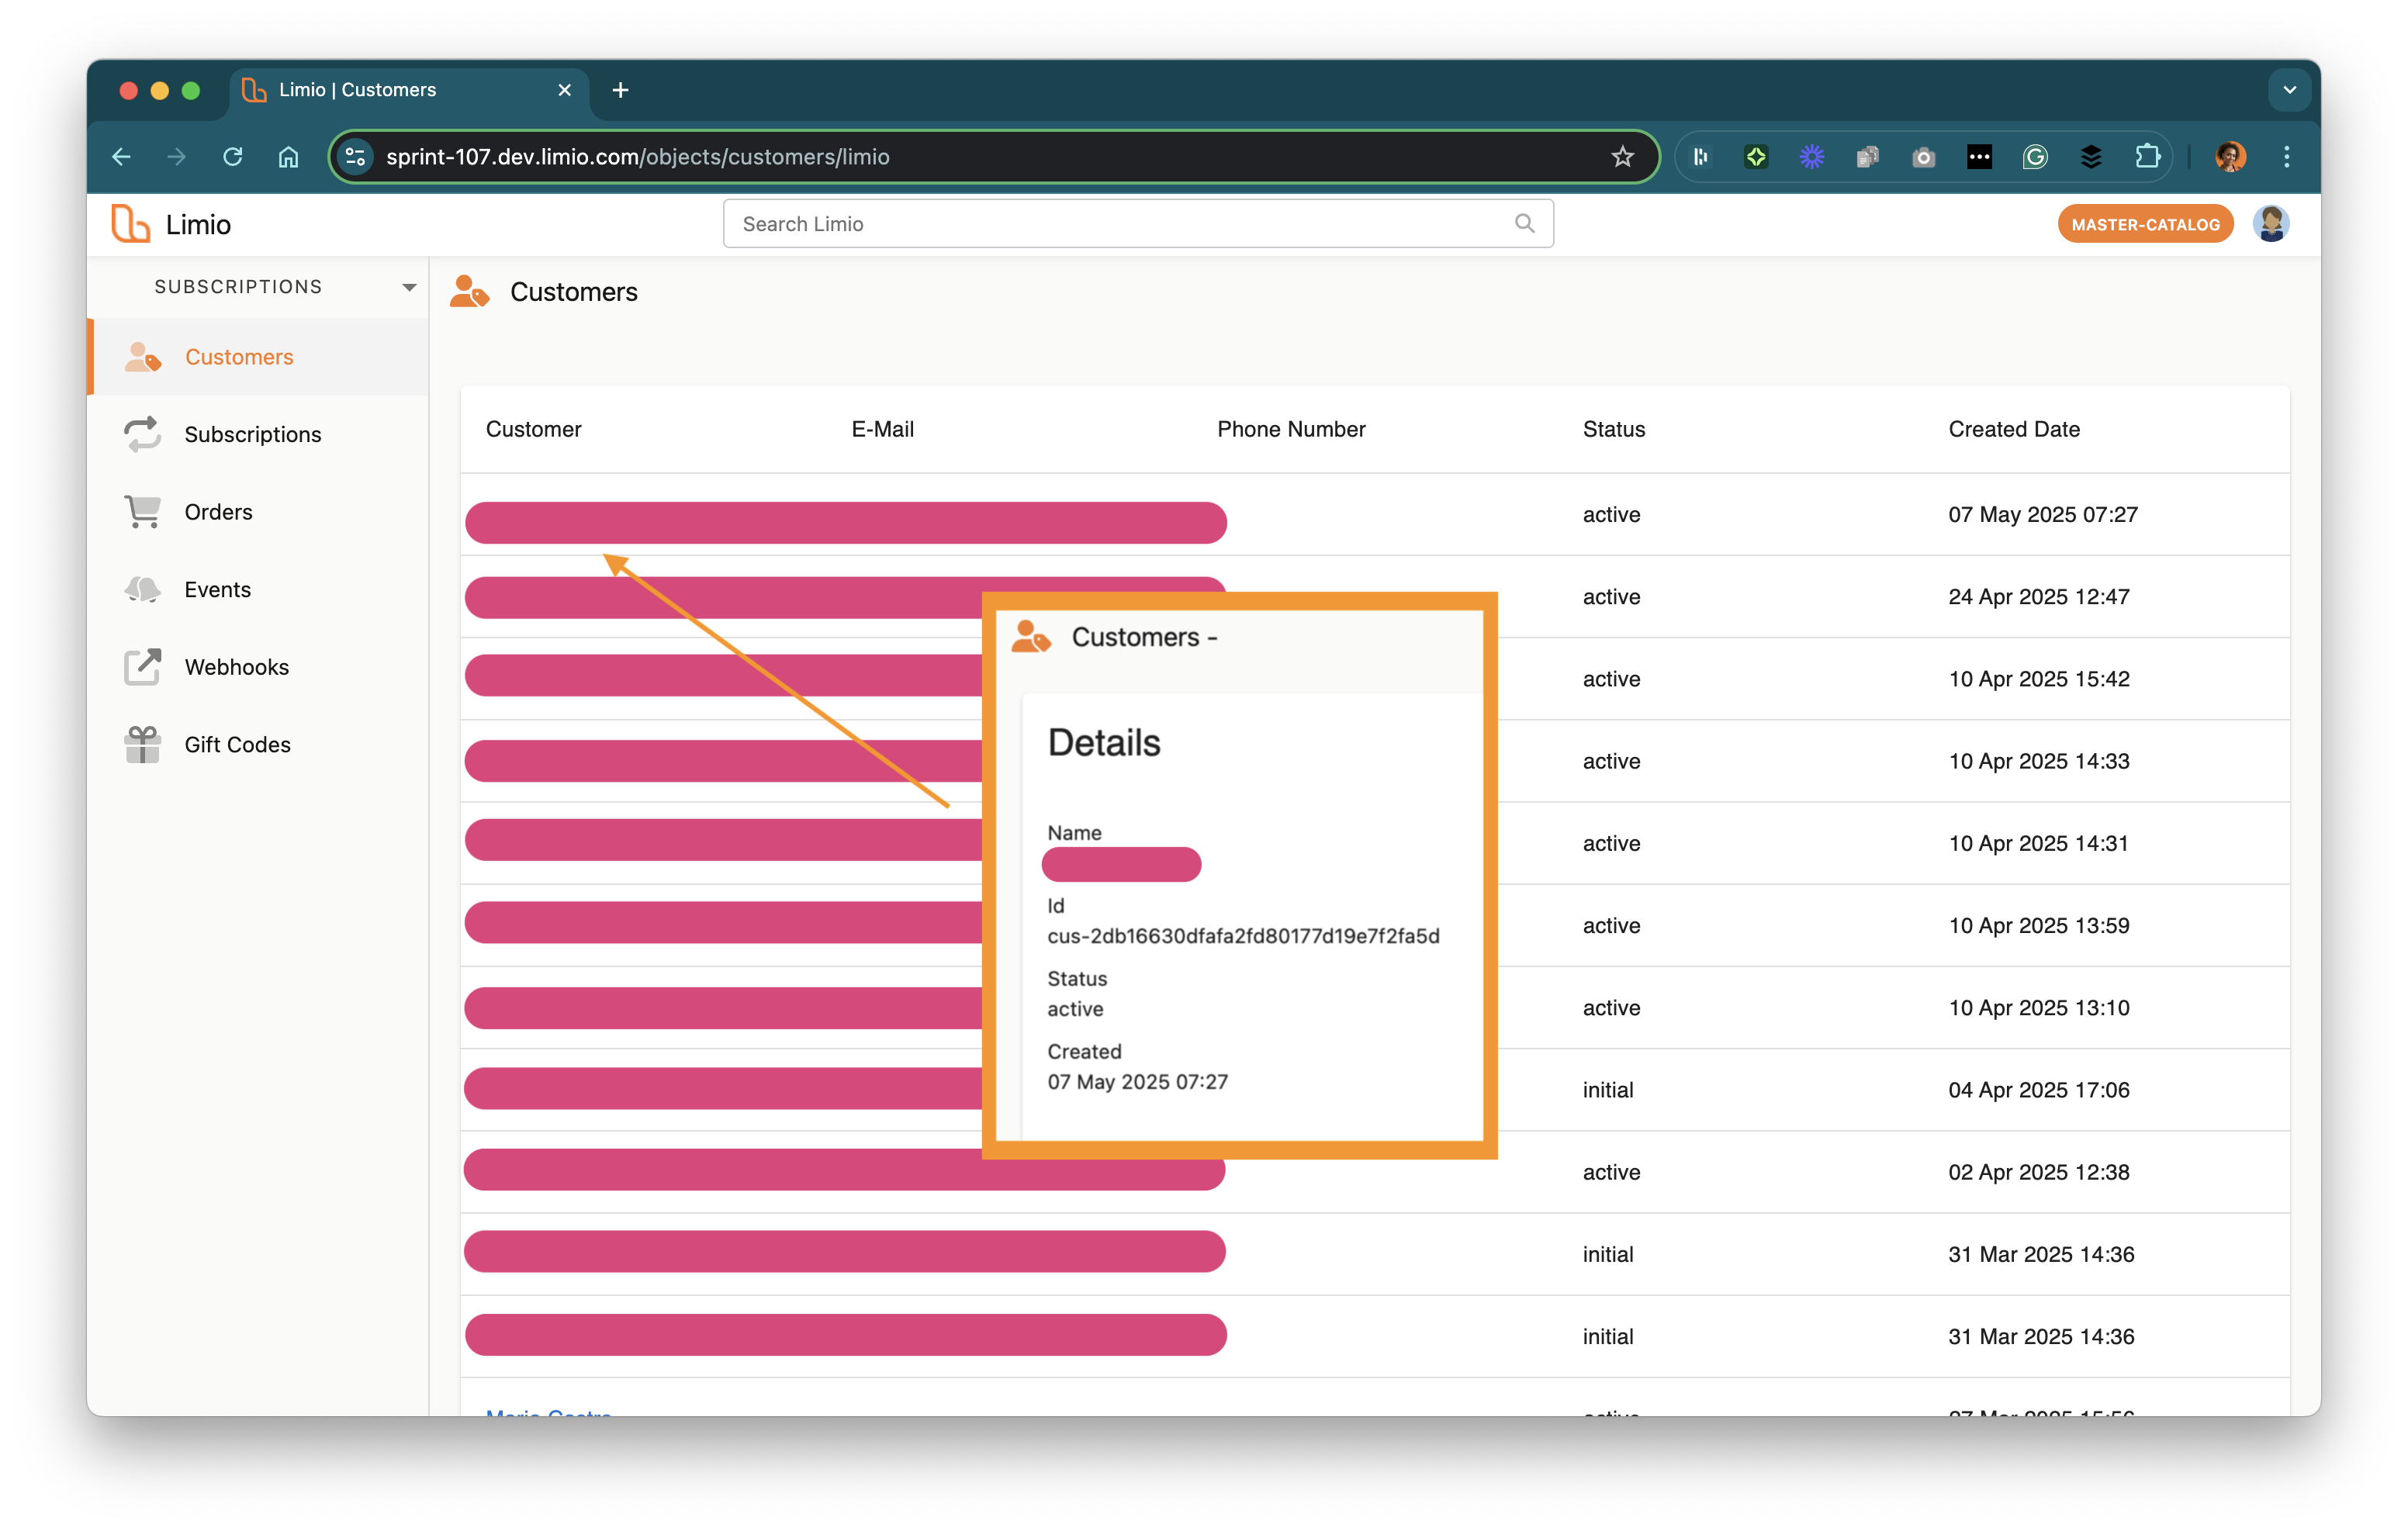This screenshot has height=1531, width=2408.
Task: Click the Grammarly extension icon
Action: point(2035,157)
